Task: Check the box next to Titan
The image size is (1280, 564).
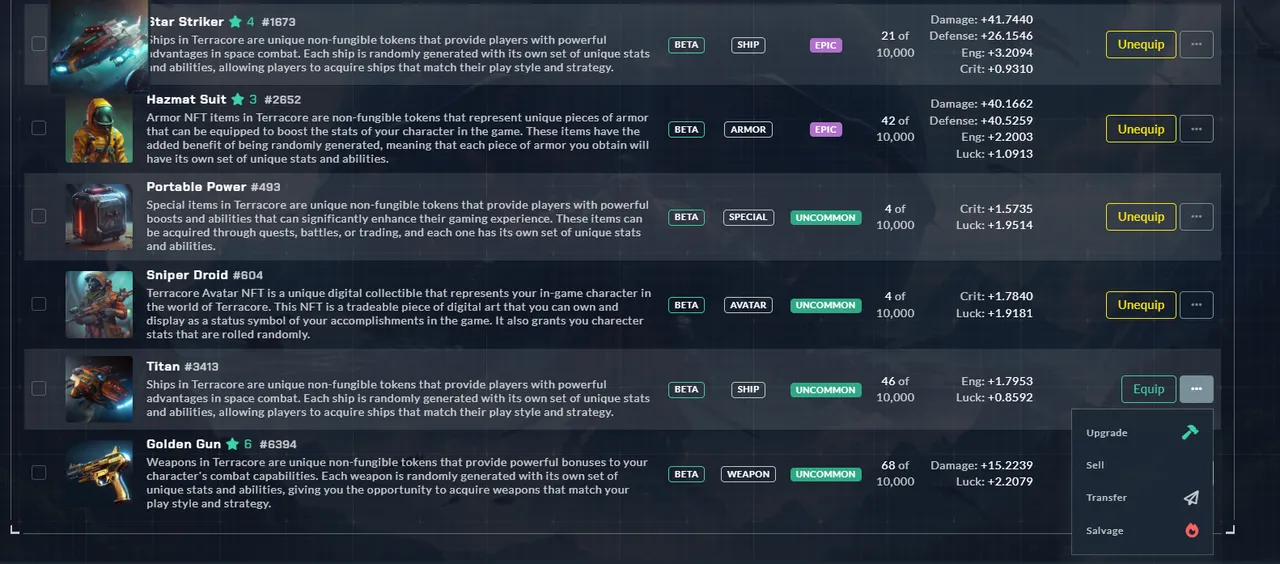Action: (38, 388)
